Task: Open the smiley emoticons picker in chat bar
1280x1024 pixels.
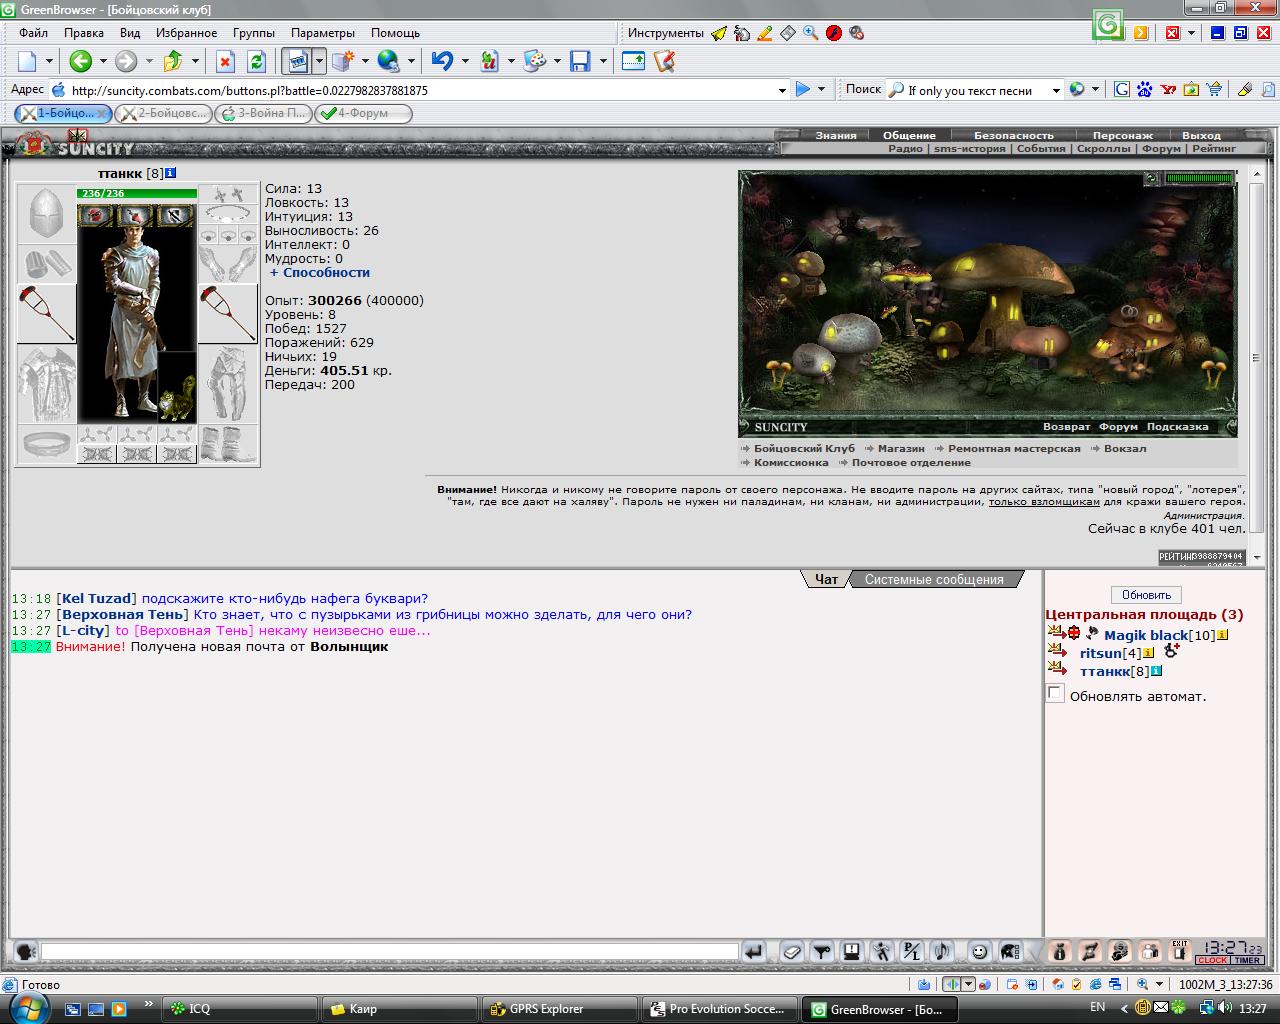Action: 979,952
